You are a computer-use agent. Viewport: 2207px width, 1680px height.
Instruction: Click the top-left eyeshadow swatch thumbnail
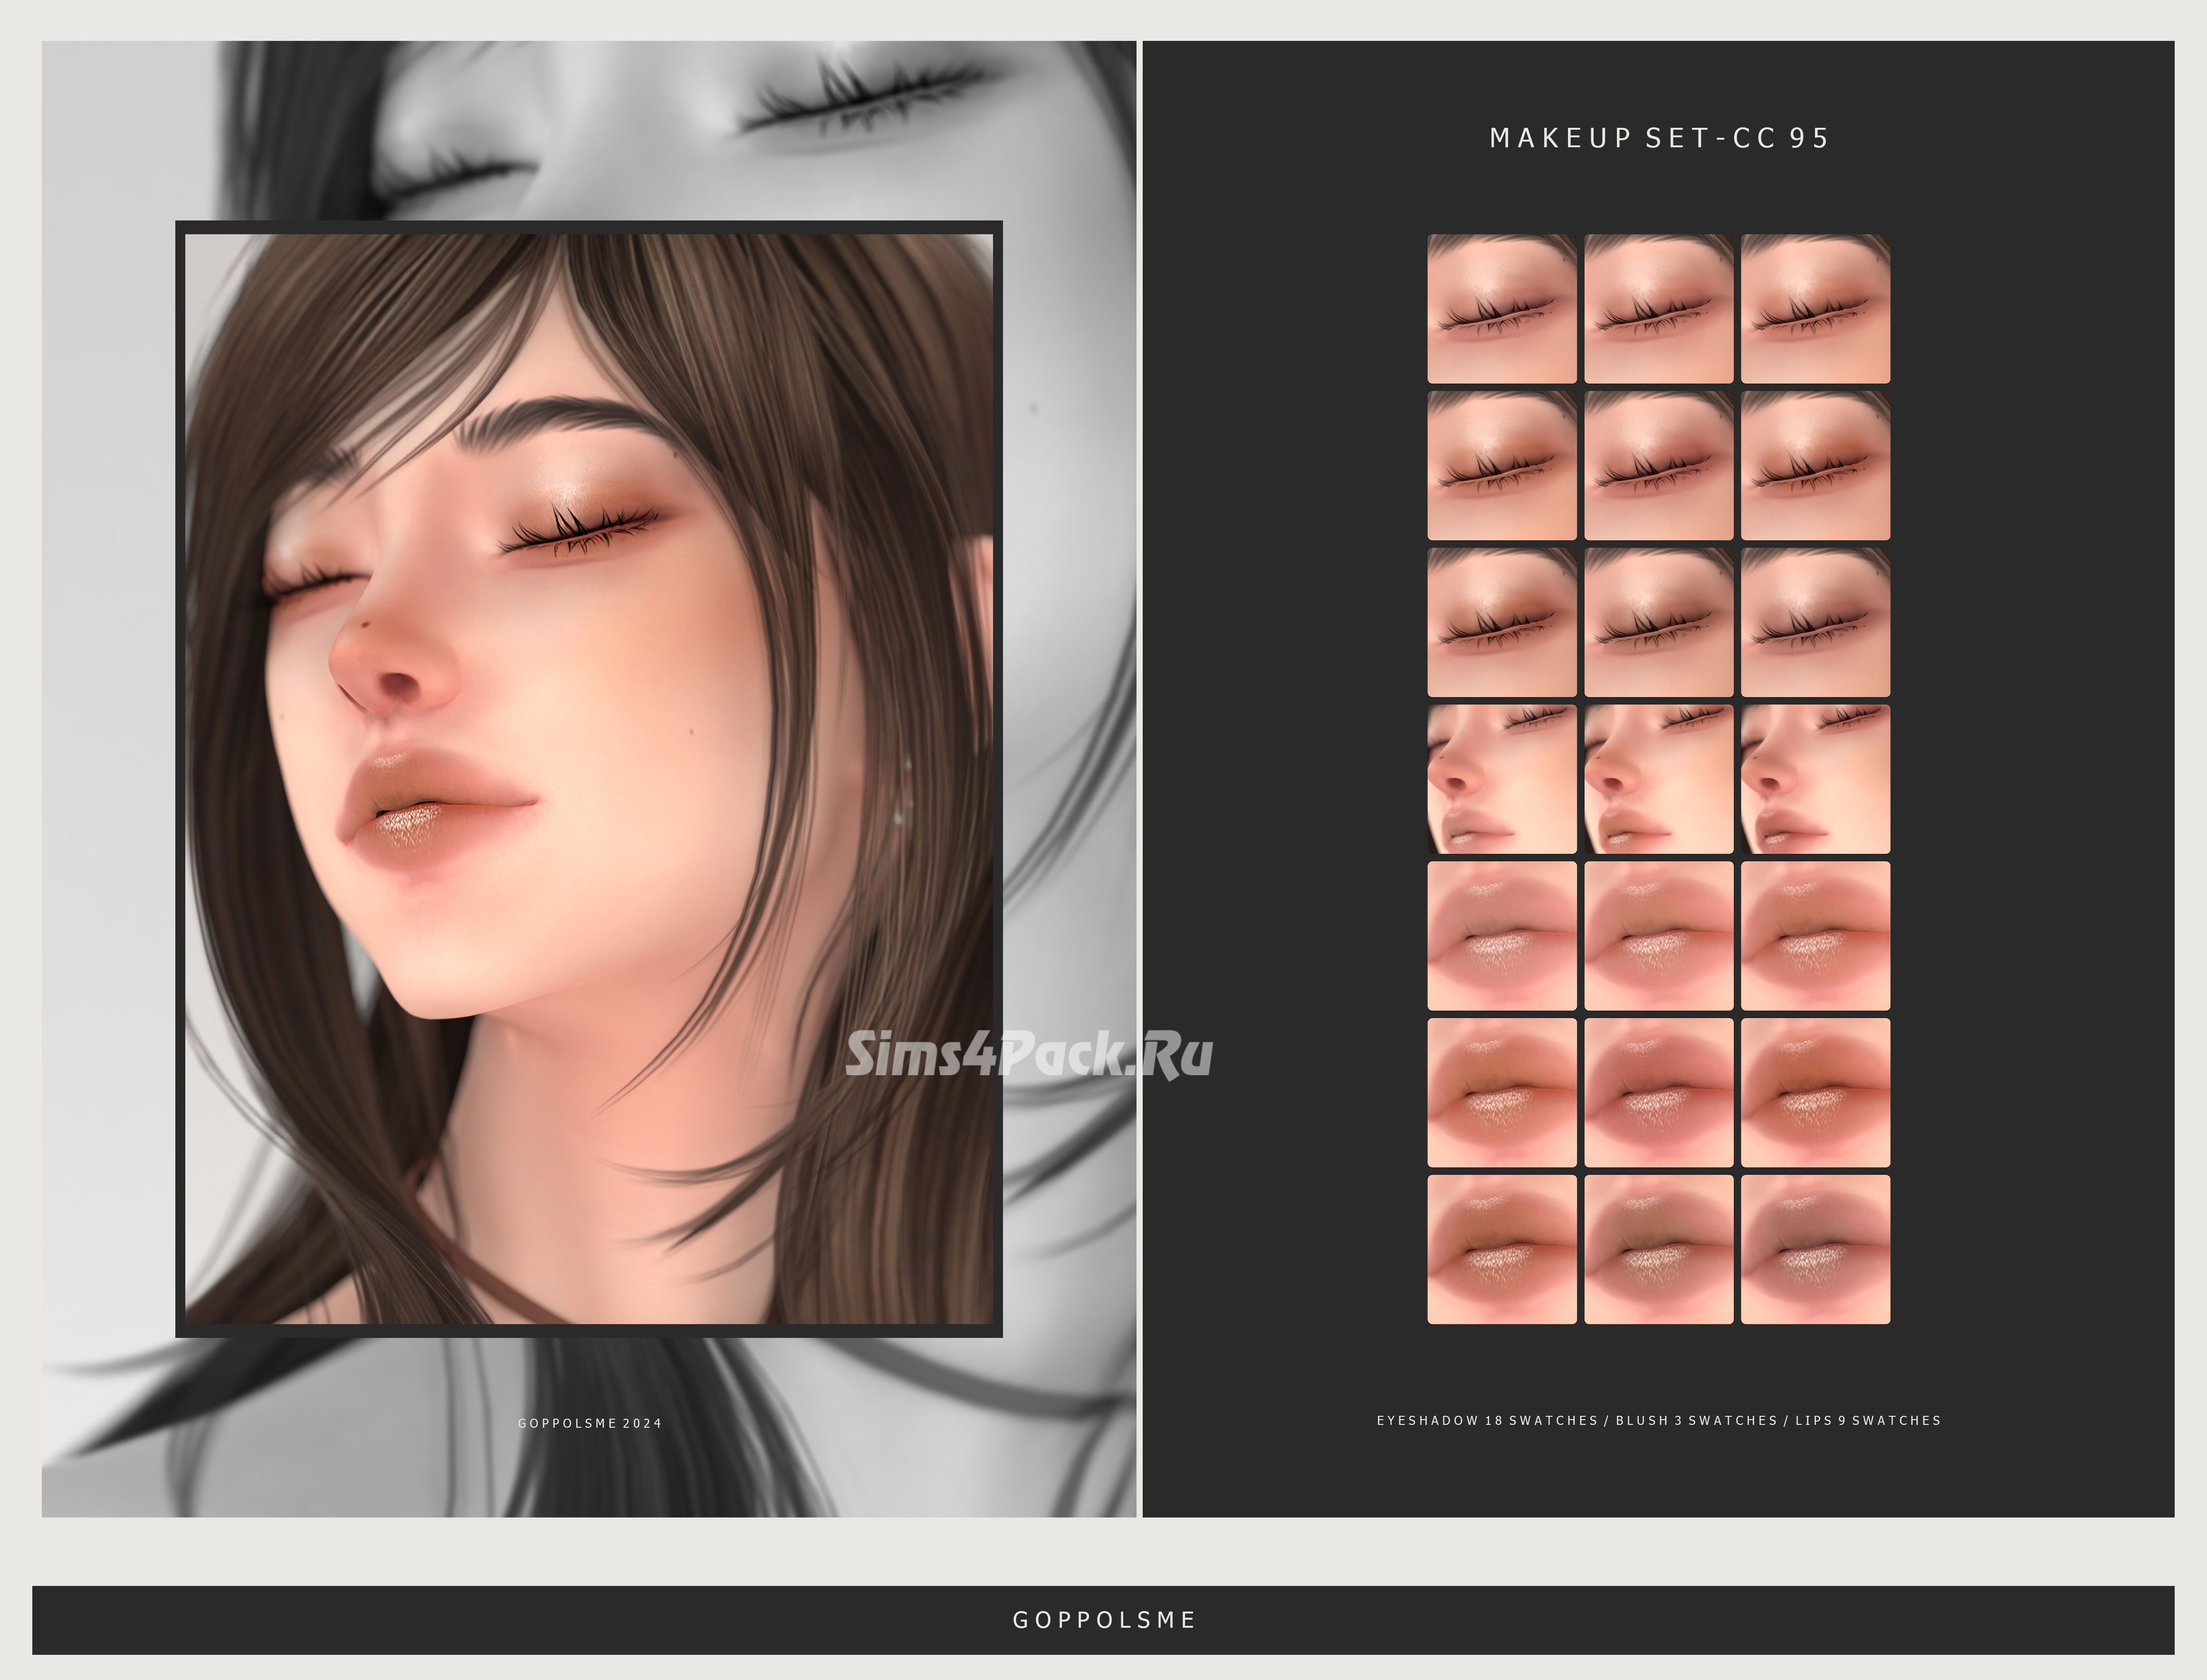(x=1501, y=309)
